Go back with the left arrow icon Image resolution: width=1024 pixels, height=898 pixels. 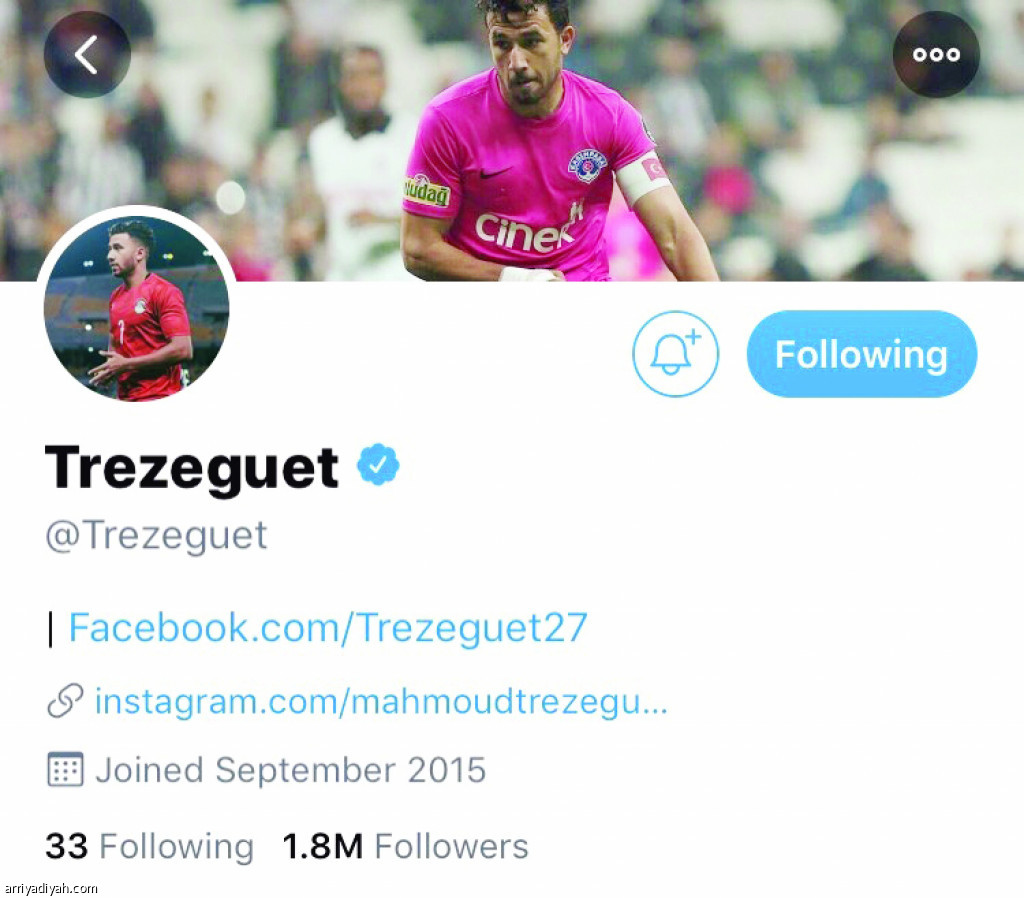87,54
